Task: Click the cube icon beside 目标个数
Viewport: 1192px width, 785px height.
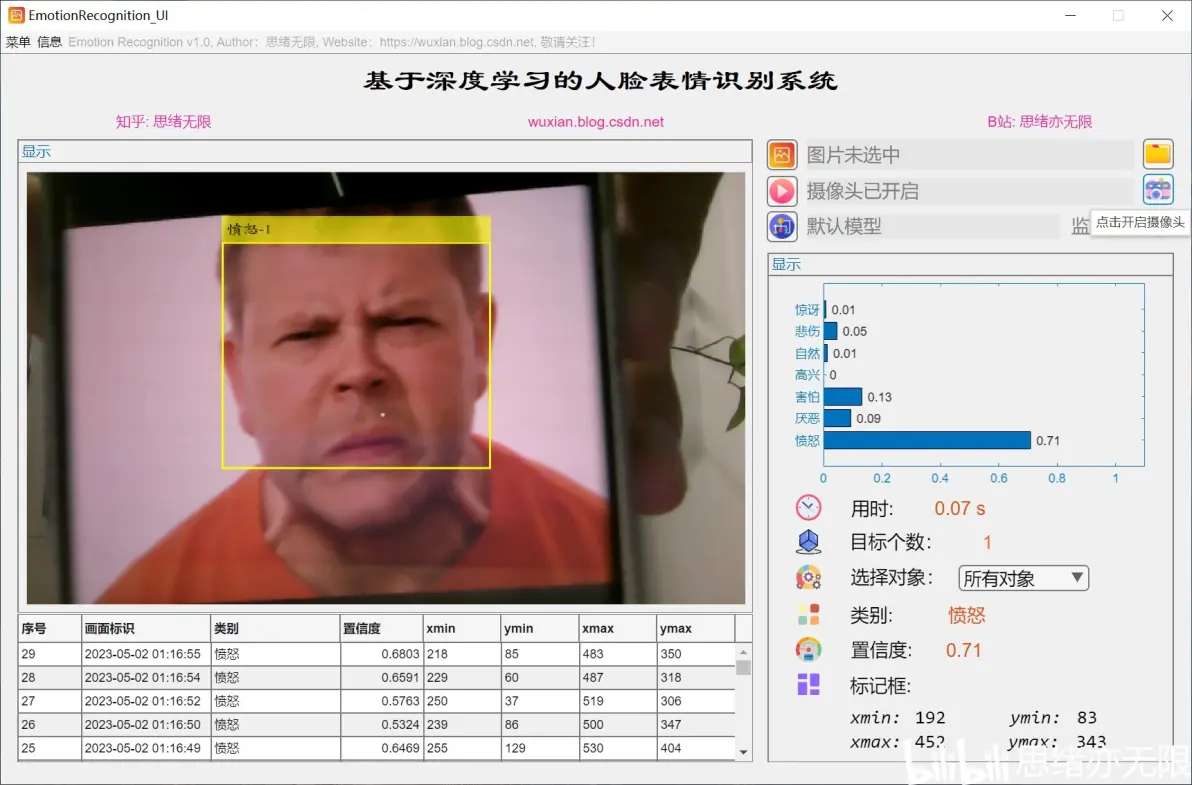Action: (808, 542)
